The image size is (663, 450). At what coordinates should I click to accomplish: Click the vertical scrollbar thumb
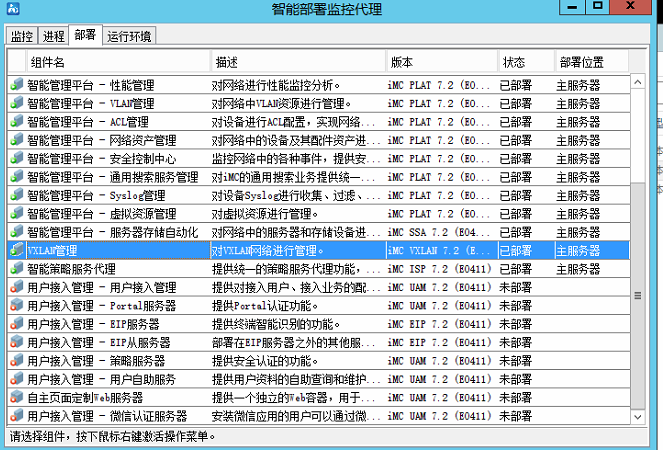[x=638, y=296]
